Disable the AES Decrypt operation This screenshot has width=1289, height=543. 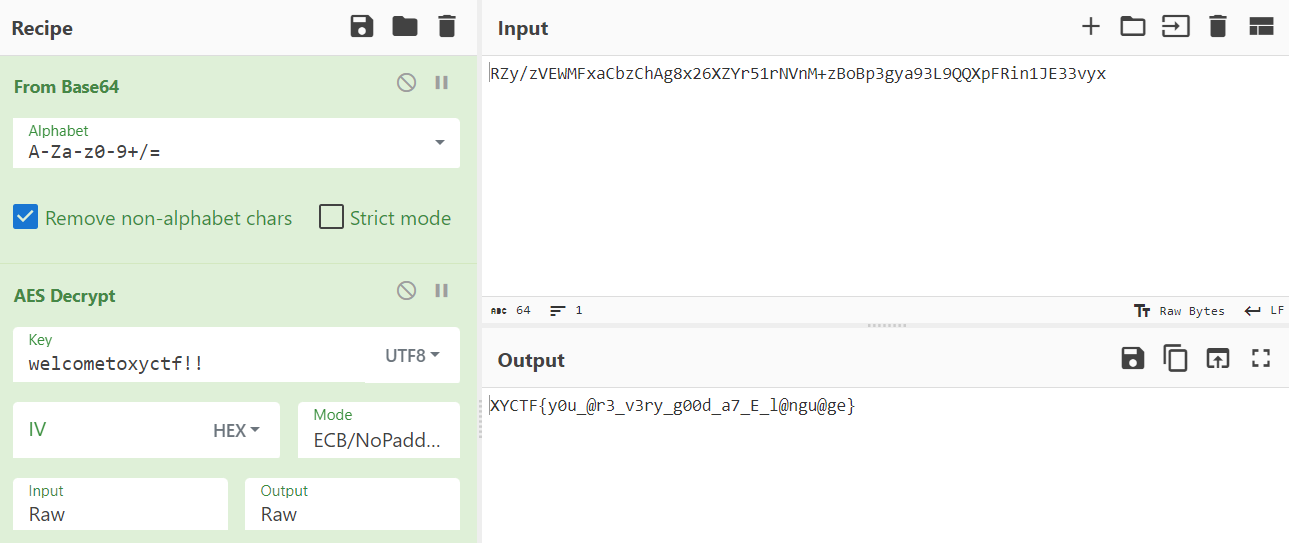tap(406, 291)
